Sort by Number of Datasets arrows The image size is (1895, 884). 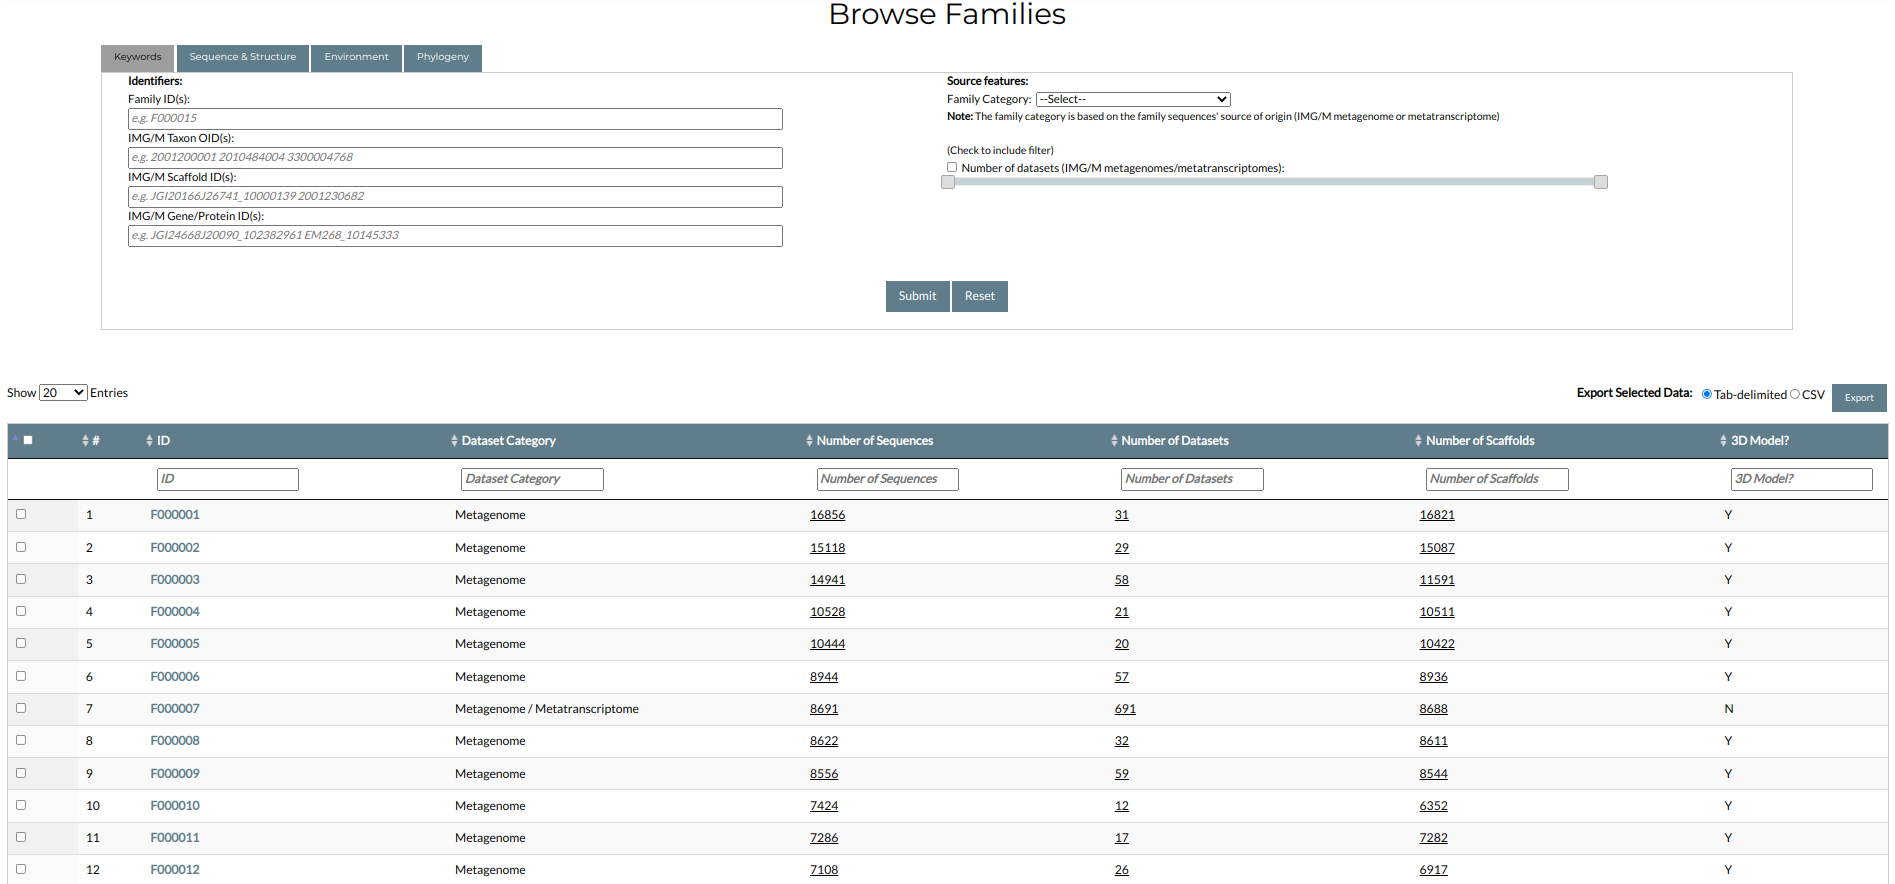(x=1114, y=441)
